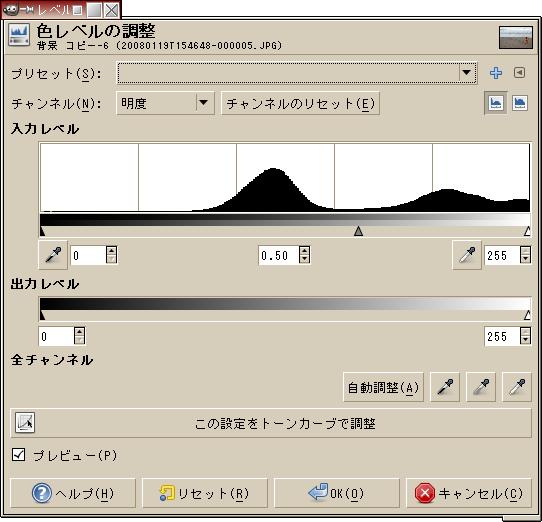542x522 pixels.
Task: Click the image preview thumbnail in header
Action: (x=516, y=37)
